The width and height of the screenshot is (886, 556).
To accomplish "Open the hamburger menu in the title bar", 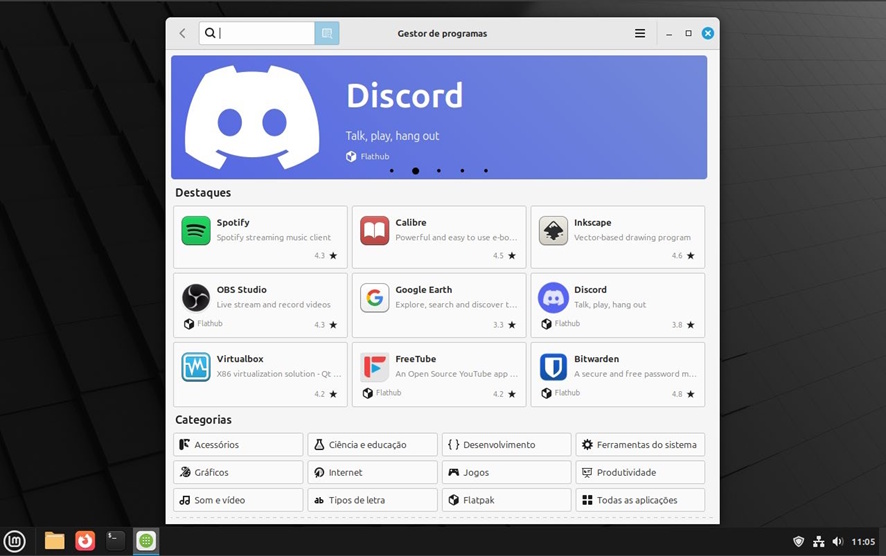I will click(x=640, y=33).
